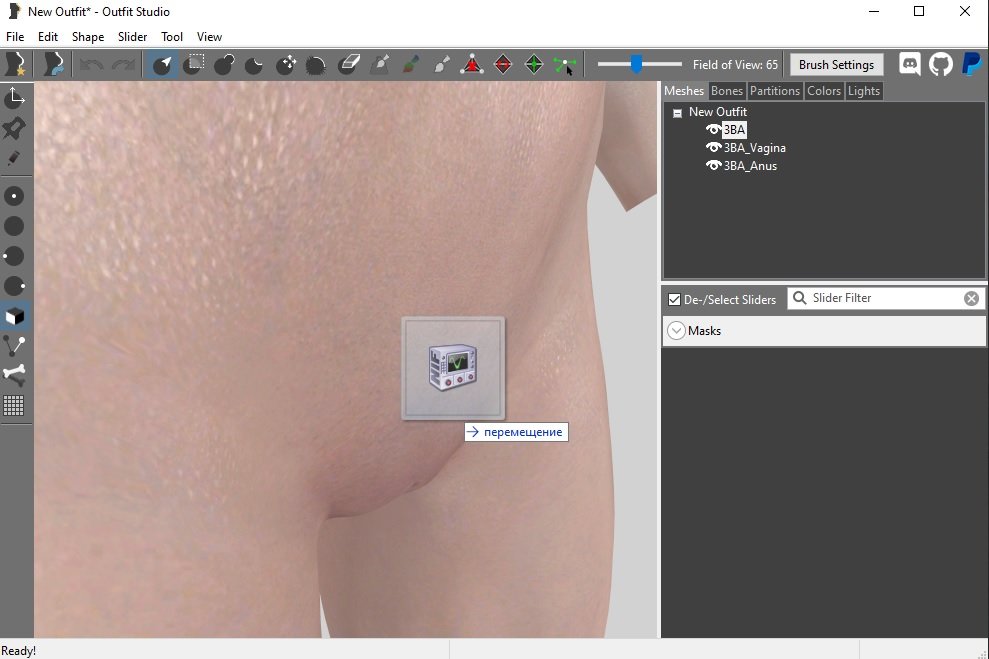The image size is (989, 659).
Task: Click the Brush Settings button
Action: point(836,65)
